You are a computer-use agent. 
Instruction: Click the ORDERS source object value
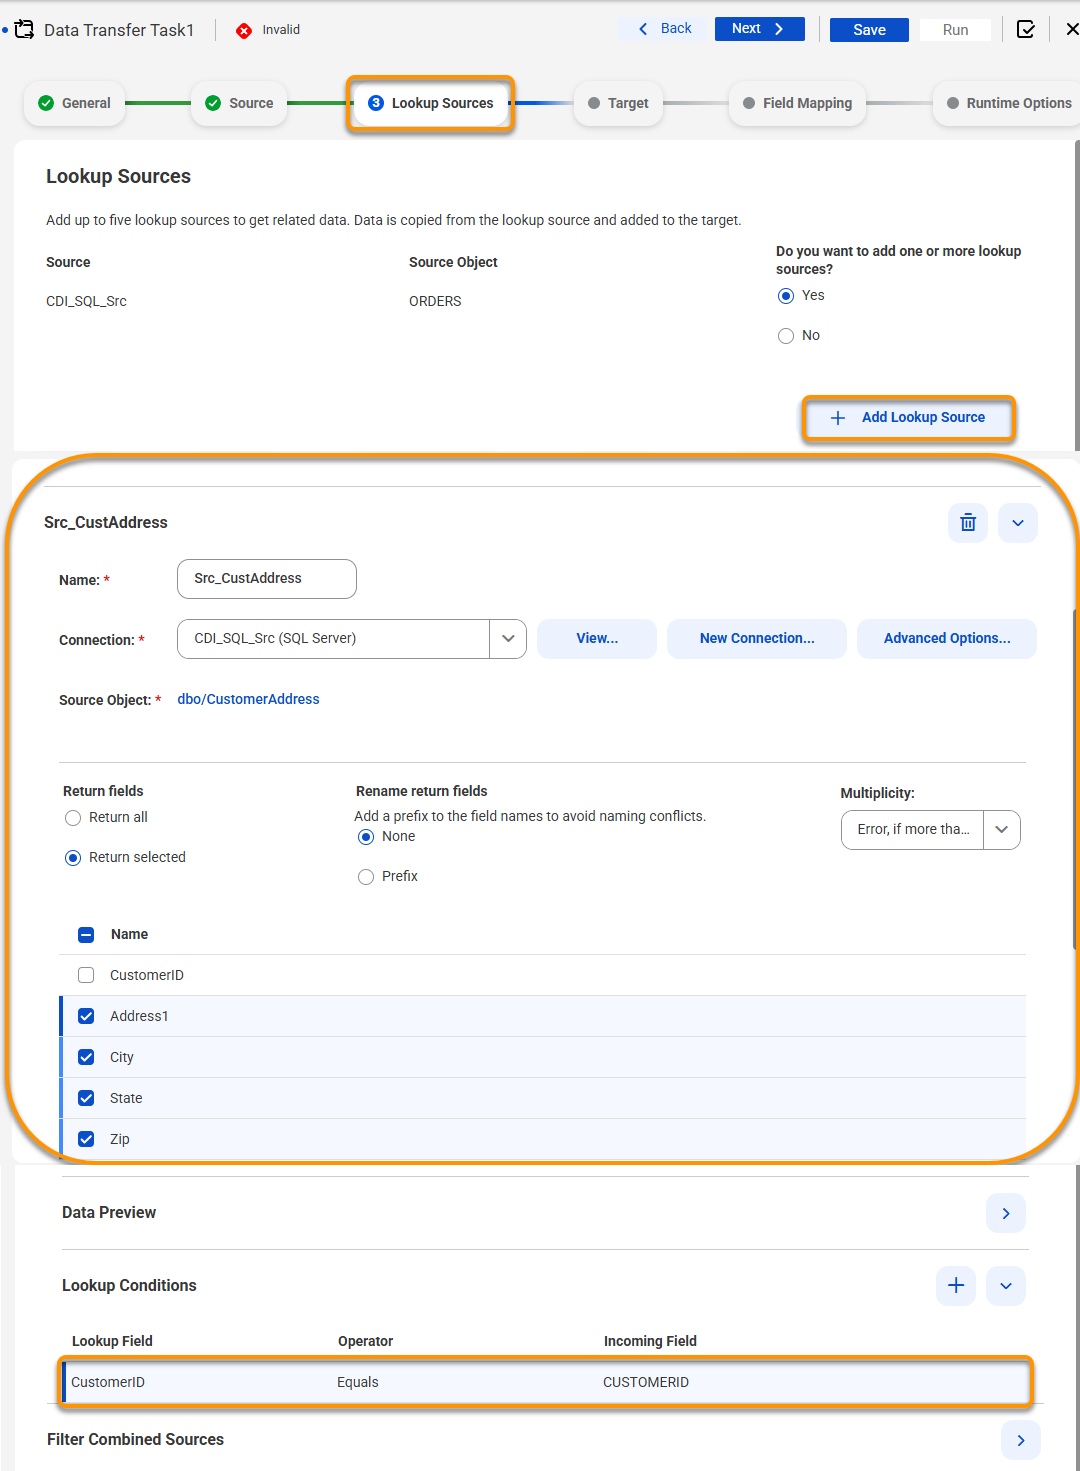(x=435, y=301)
